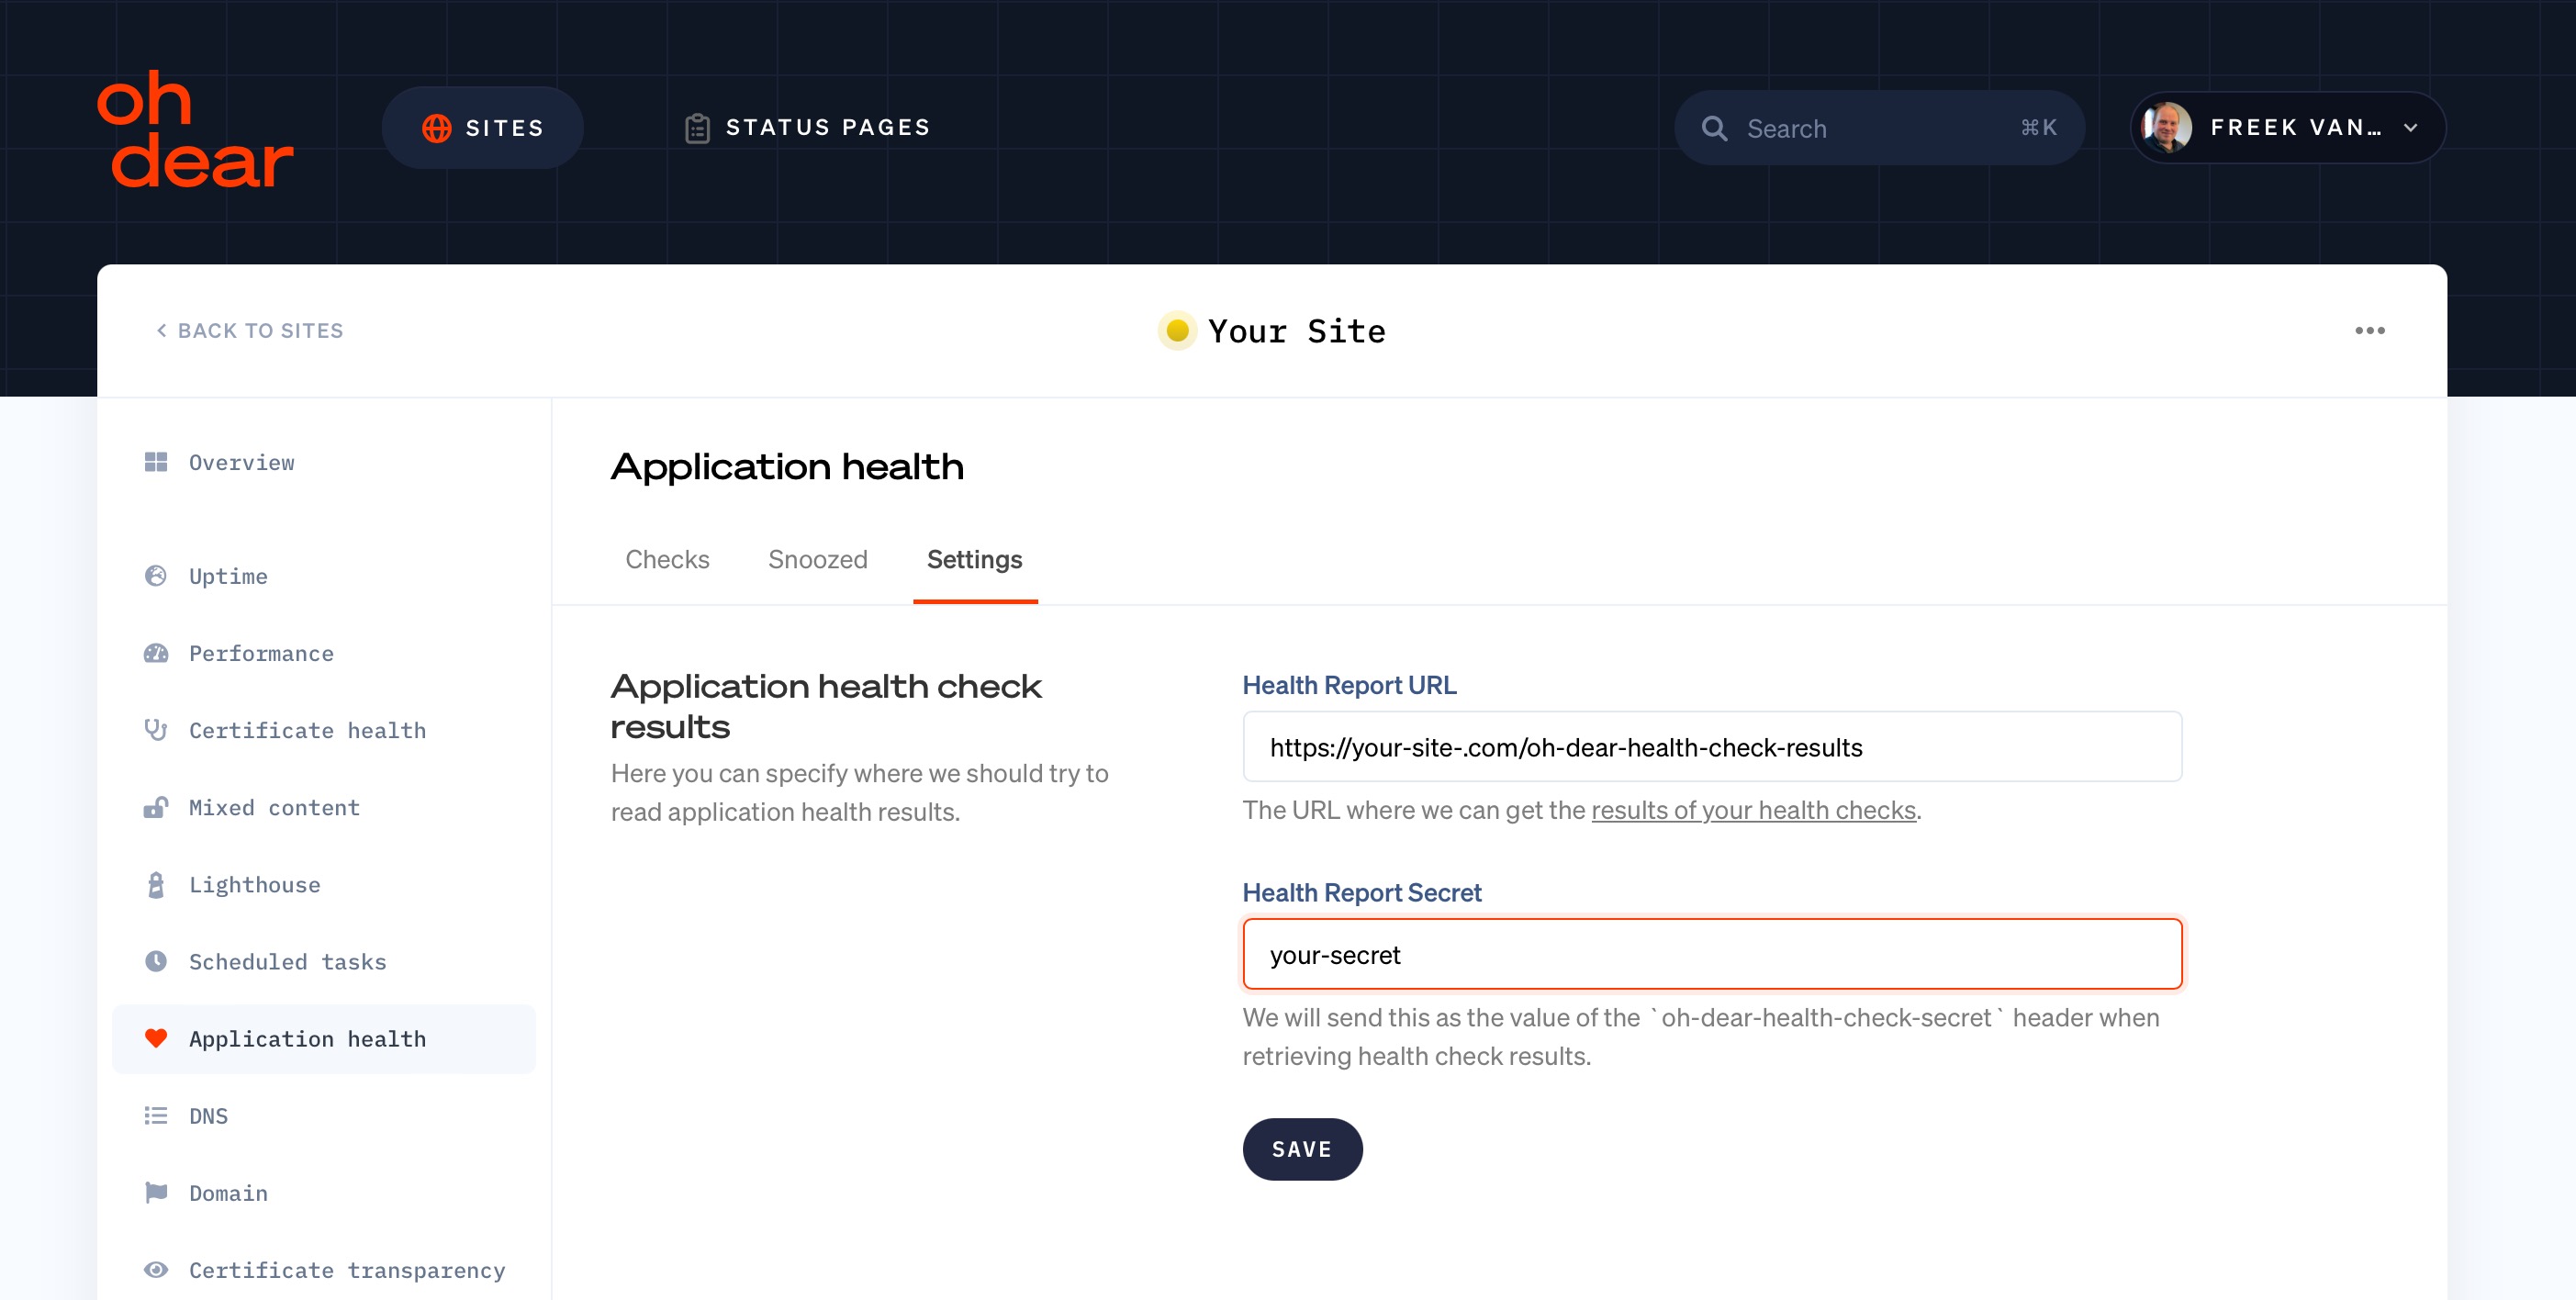Open Mixed content in the sidebar
This screenshot has width=2576, height=1300.
tap(324, 807)
